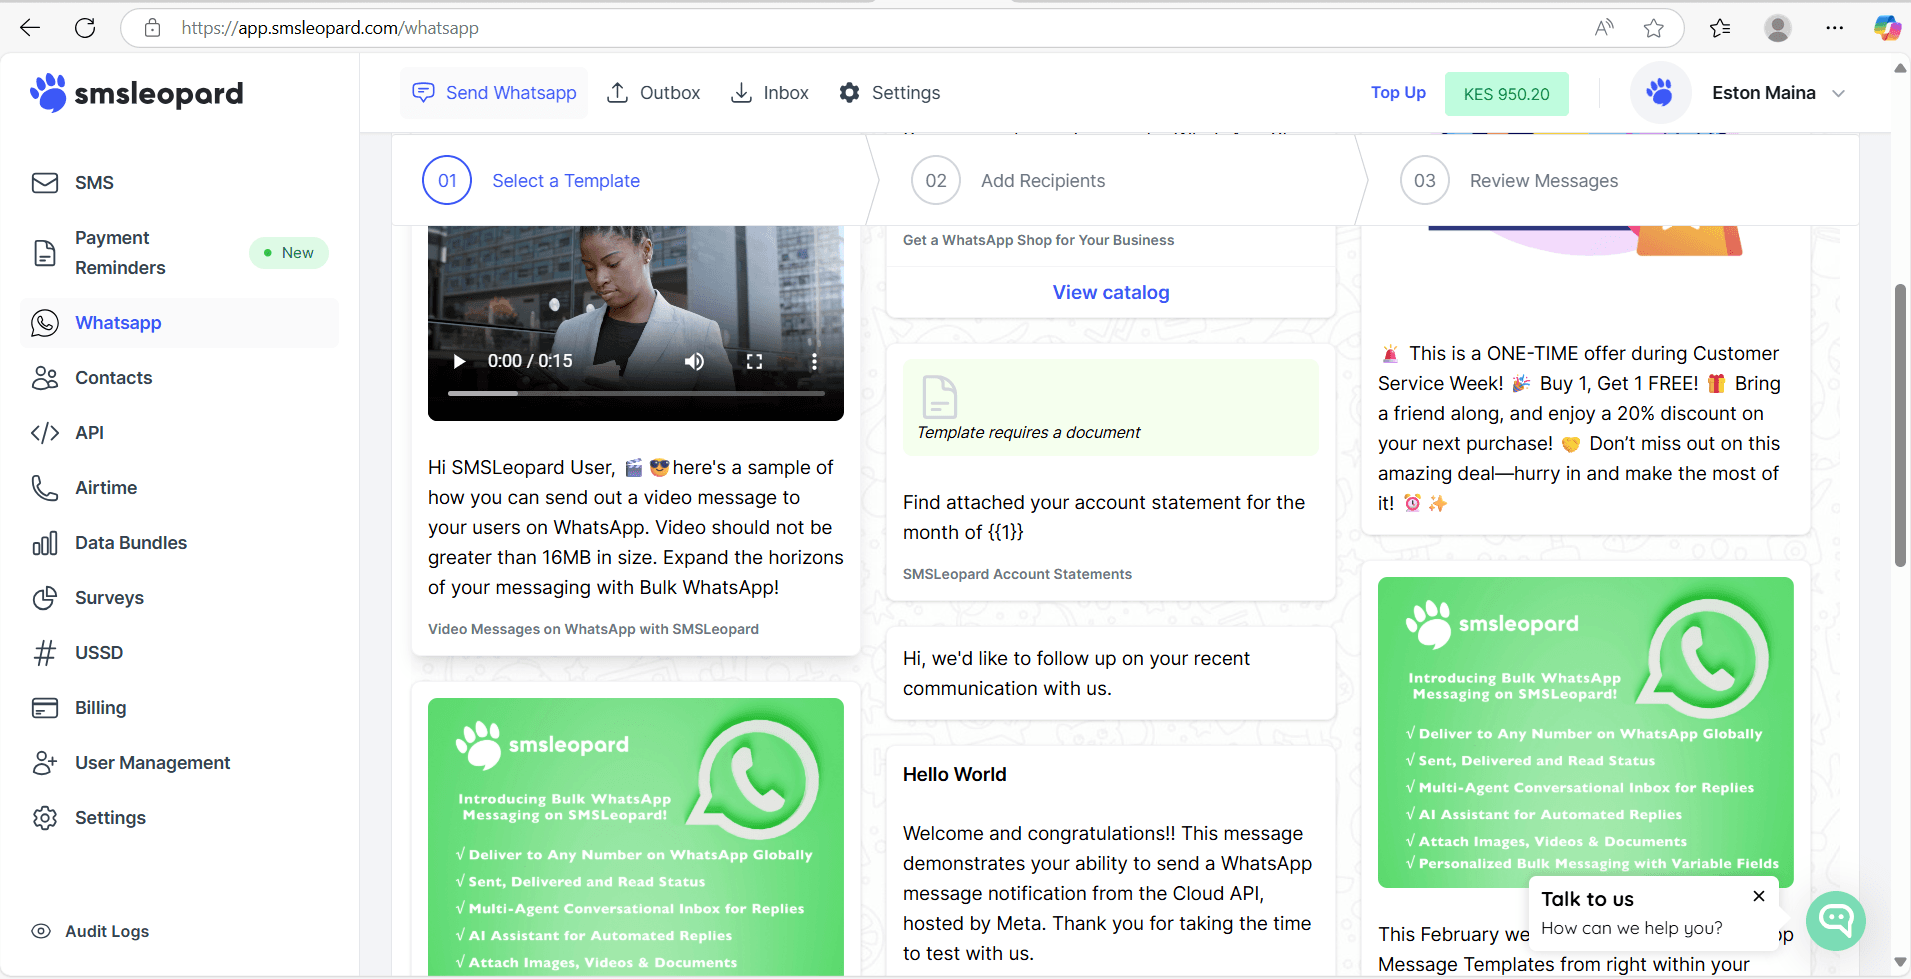Click the Airtime phone icon
The width and height of the screenshot is (1911, 979).
(x=45, y=487)
